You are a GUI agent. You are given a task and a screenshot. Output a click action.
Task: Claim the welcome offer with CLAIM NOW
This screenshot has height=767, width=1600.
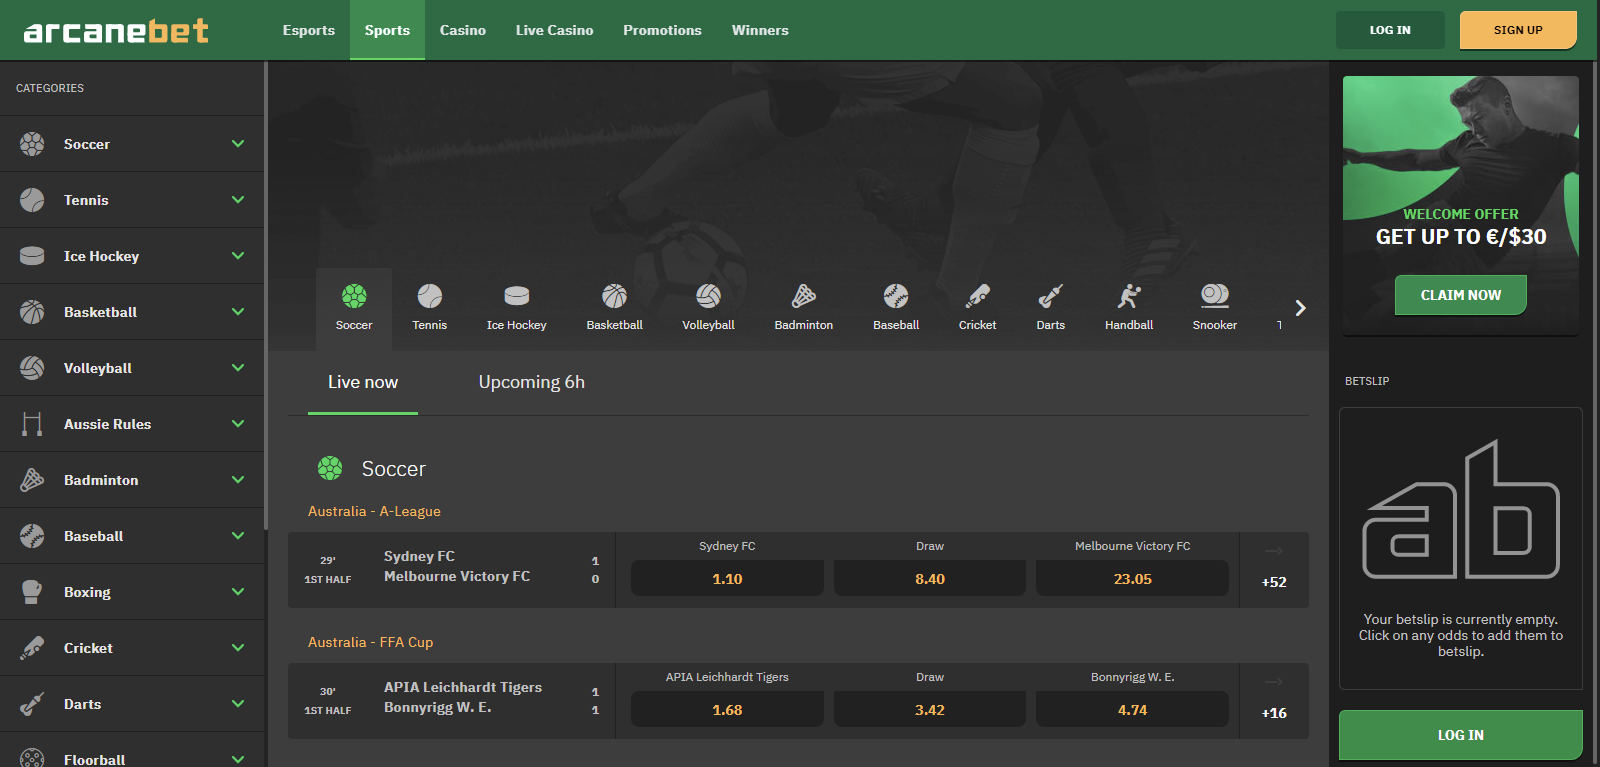coord(1461,295)
